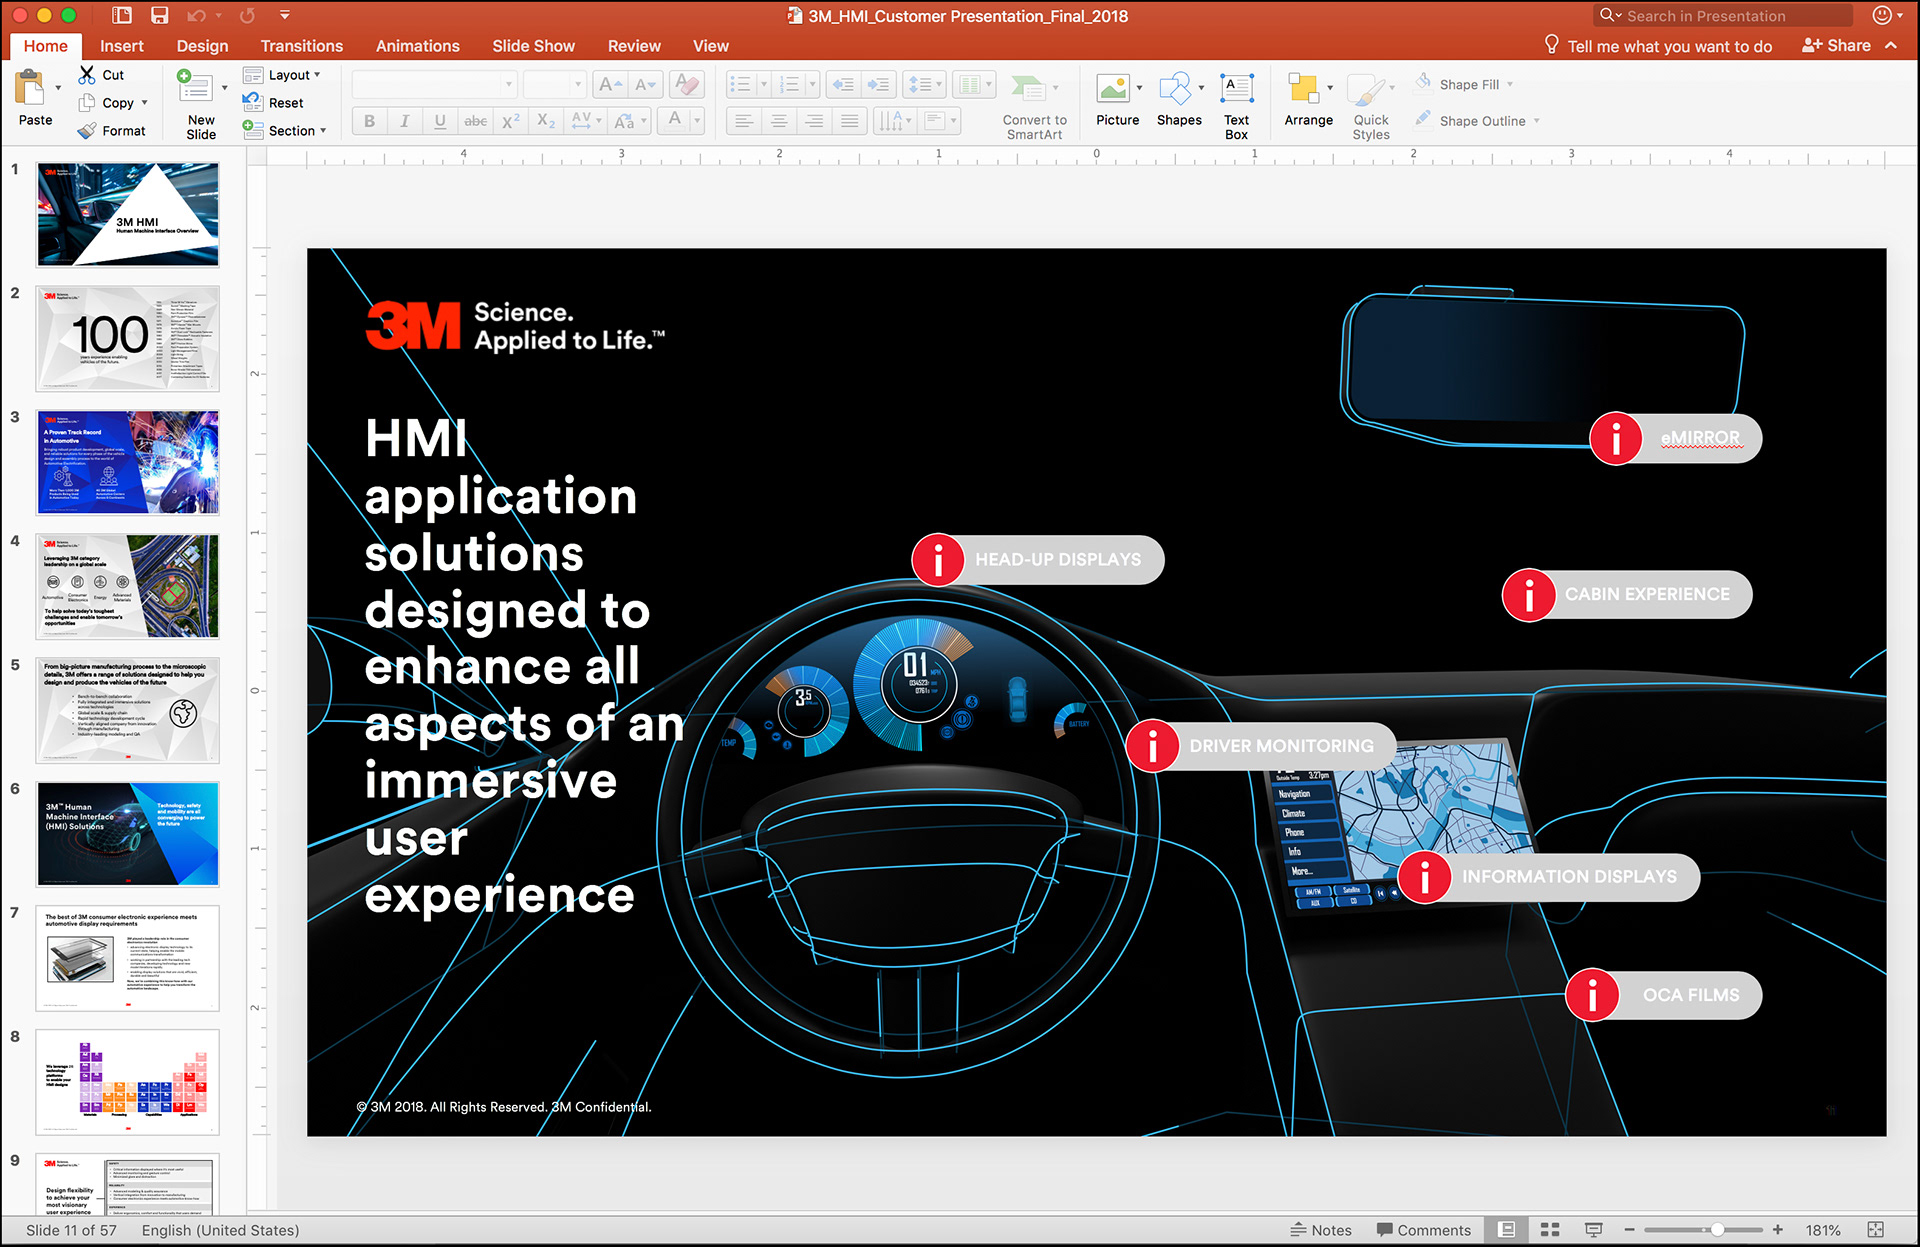Open the font name combo box
Image resolution: width=1920 pixels, height=1247 pixels.
(434, 85)
